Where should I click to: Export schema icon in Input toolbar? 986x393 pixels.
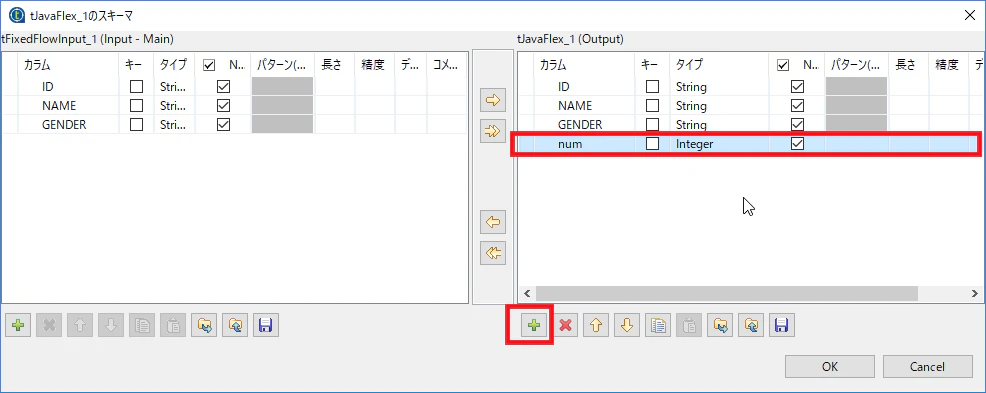[235, 325]
